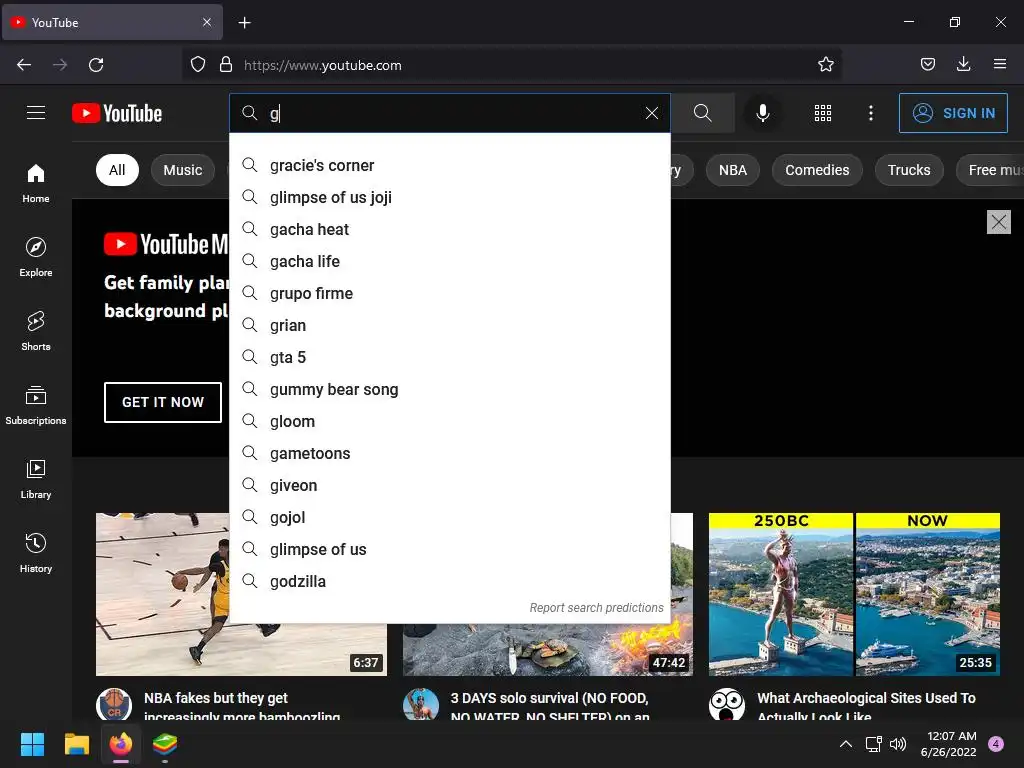
Task: Open Subscriptions in the sidebar
Action: (36, 405)
